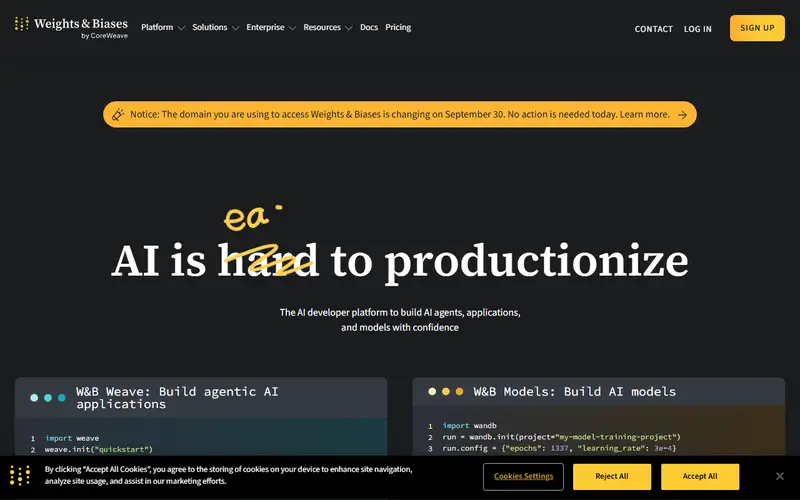Go to the Pricing page

pyautogui.click(x=398, y=28)
